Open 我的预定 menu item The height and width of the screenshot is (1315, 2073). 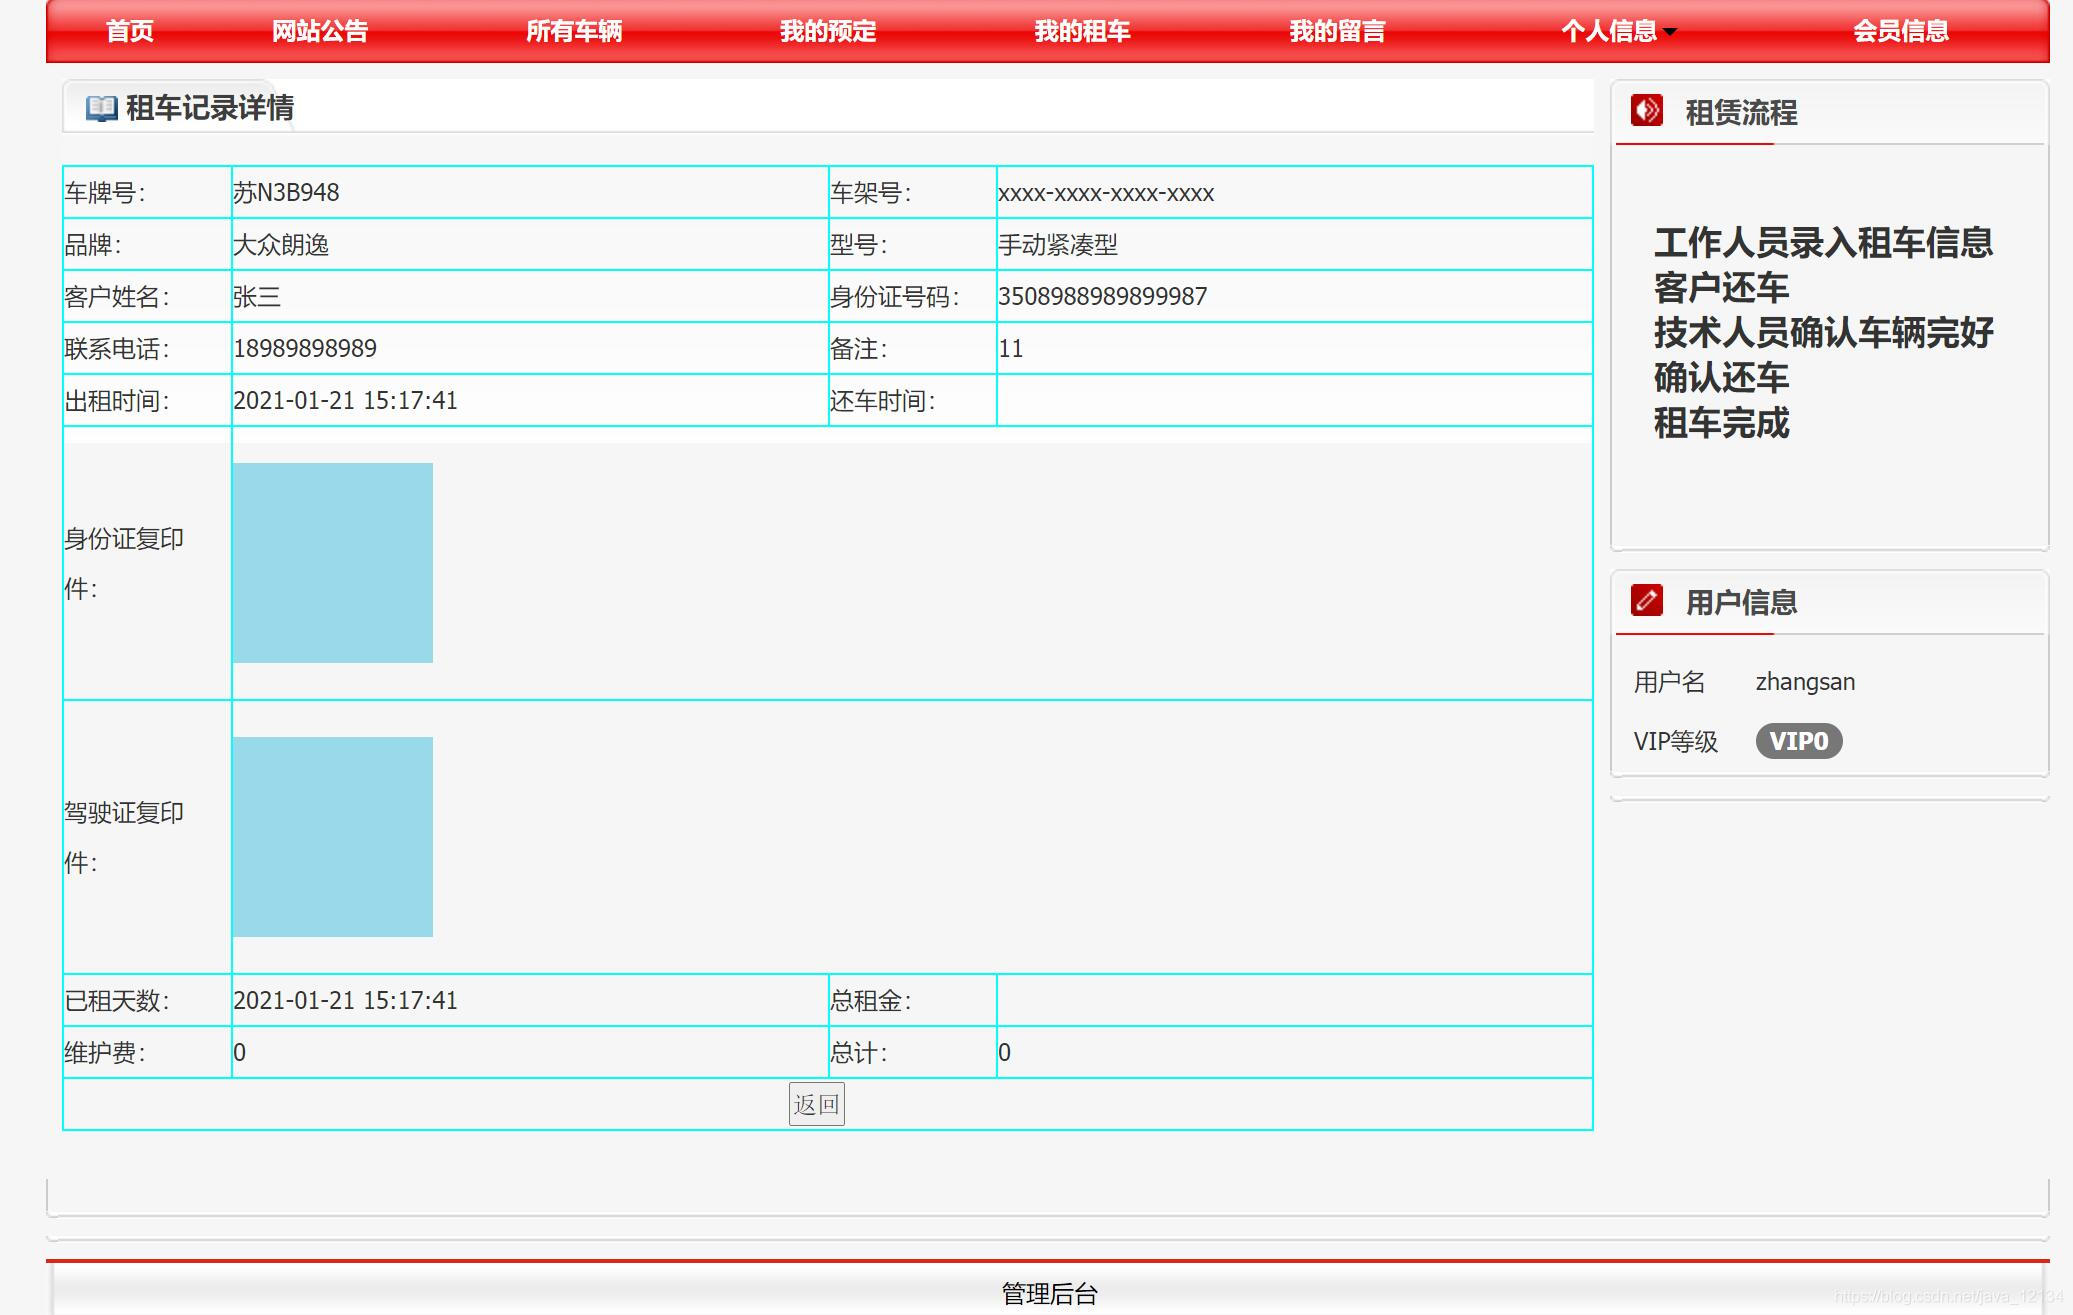[x=828, y=31]
